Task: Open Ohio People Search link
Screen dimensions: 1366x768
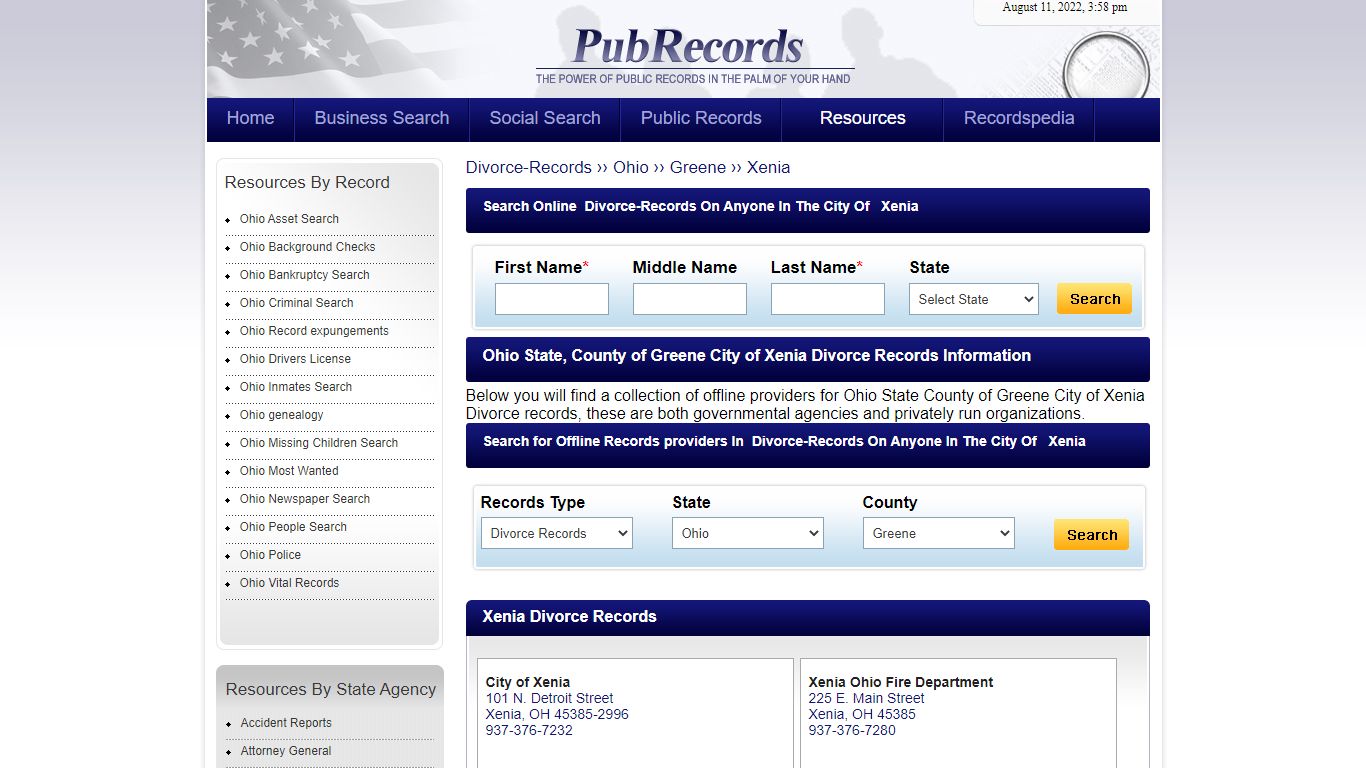Action: [x=293, y=527]
